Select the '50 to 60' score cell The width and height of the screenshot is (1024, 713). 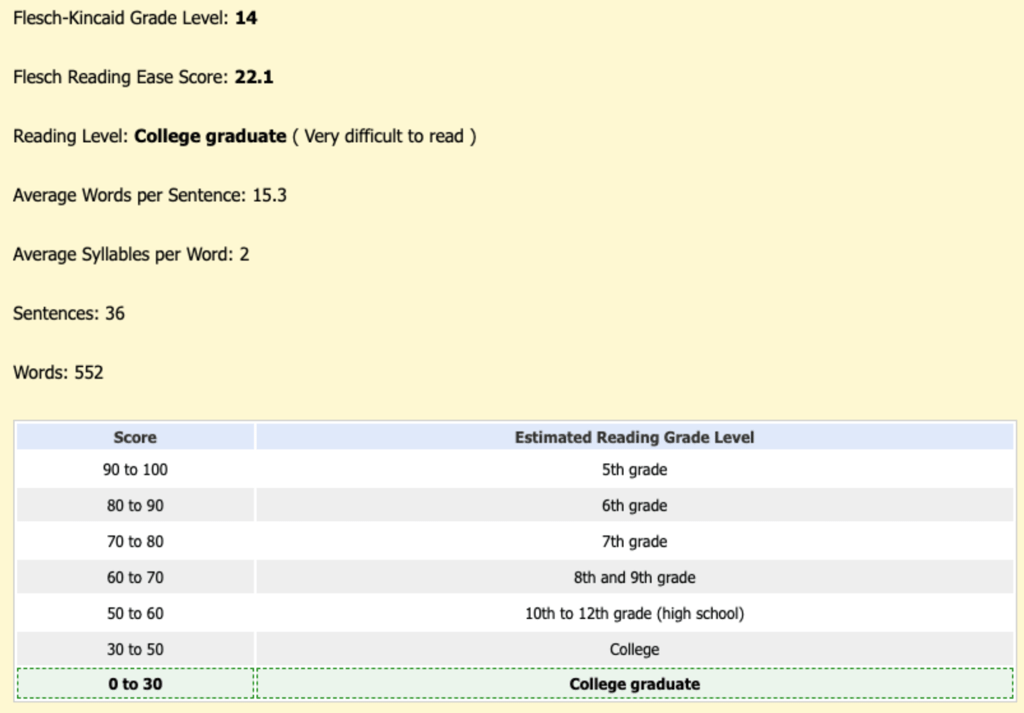coord(135,613)
